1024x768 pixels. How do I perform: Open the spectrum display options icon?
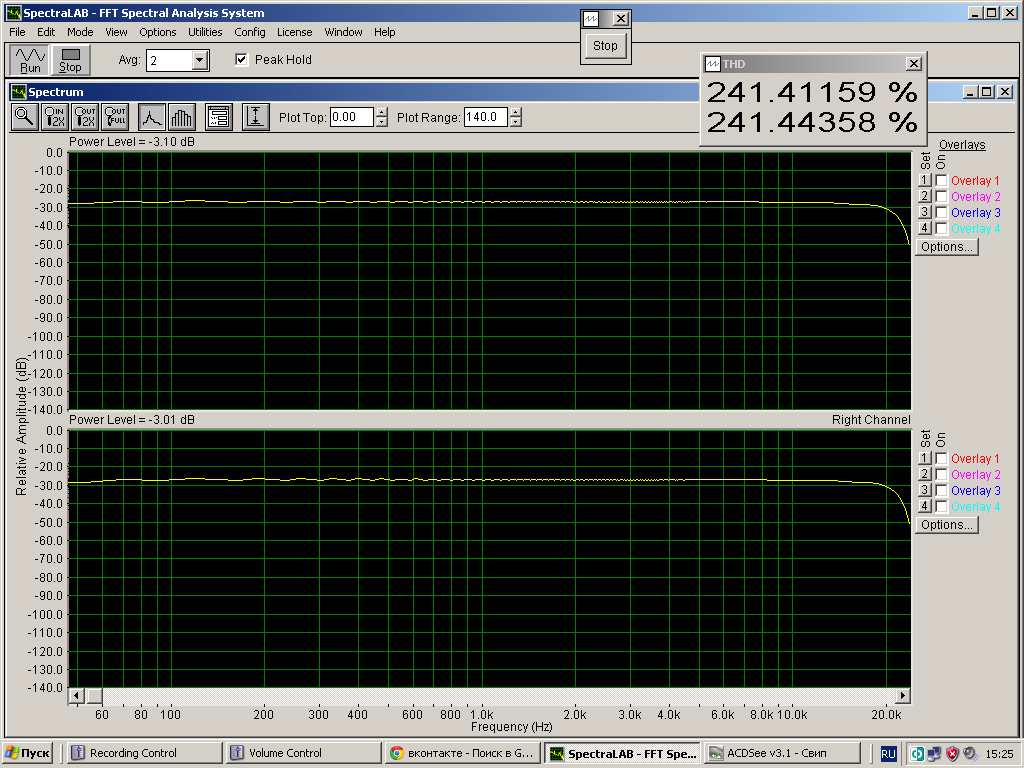[219, 117]
